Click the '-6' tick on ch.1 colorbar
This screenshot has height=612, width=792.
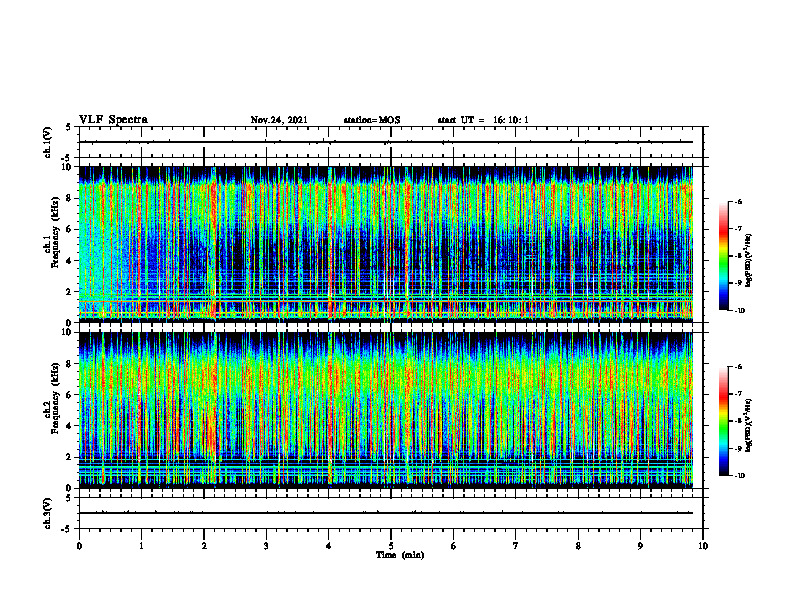[739, 202]
